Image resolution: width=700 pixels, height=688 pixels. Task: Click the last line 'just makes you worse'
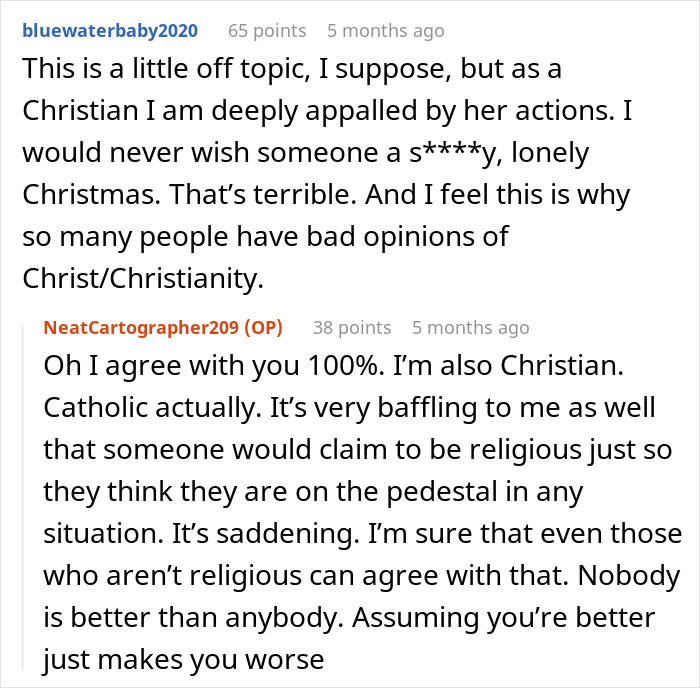pos(183,660)
